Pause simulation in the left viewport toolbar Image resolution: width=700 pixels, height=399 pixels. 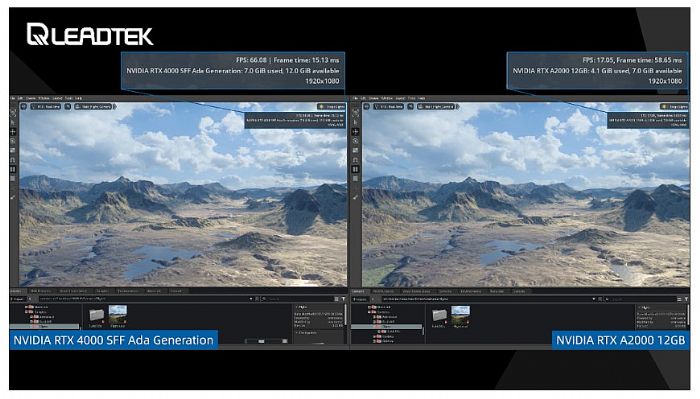point(13,169)
